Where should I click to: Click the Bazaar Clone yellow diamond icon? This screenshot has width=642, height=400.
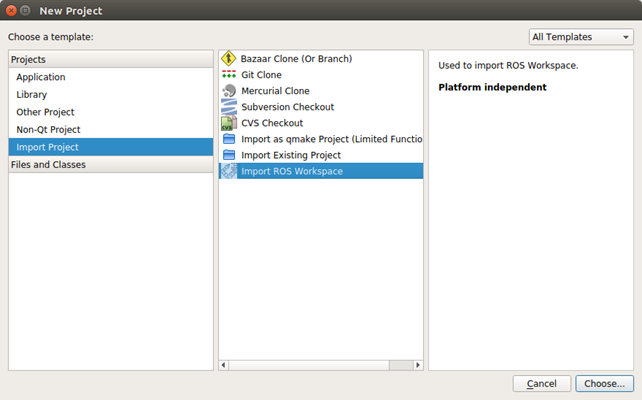click(x=228, y=59)
